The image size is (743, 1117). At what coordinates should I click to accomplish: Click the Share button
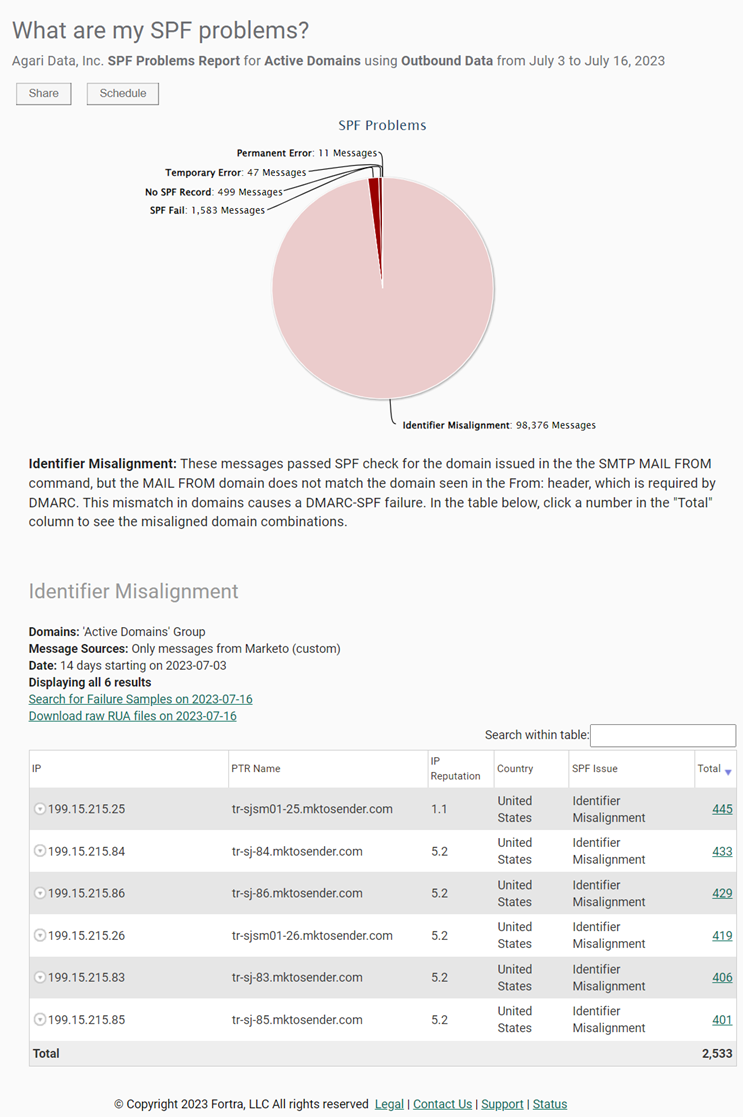click(x=43, y=93)
